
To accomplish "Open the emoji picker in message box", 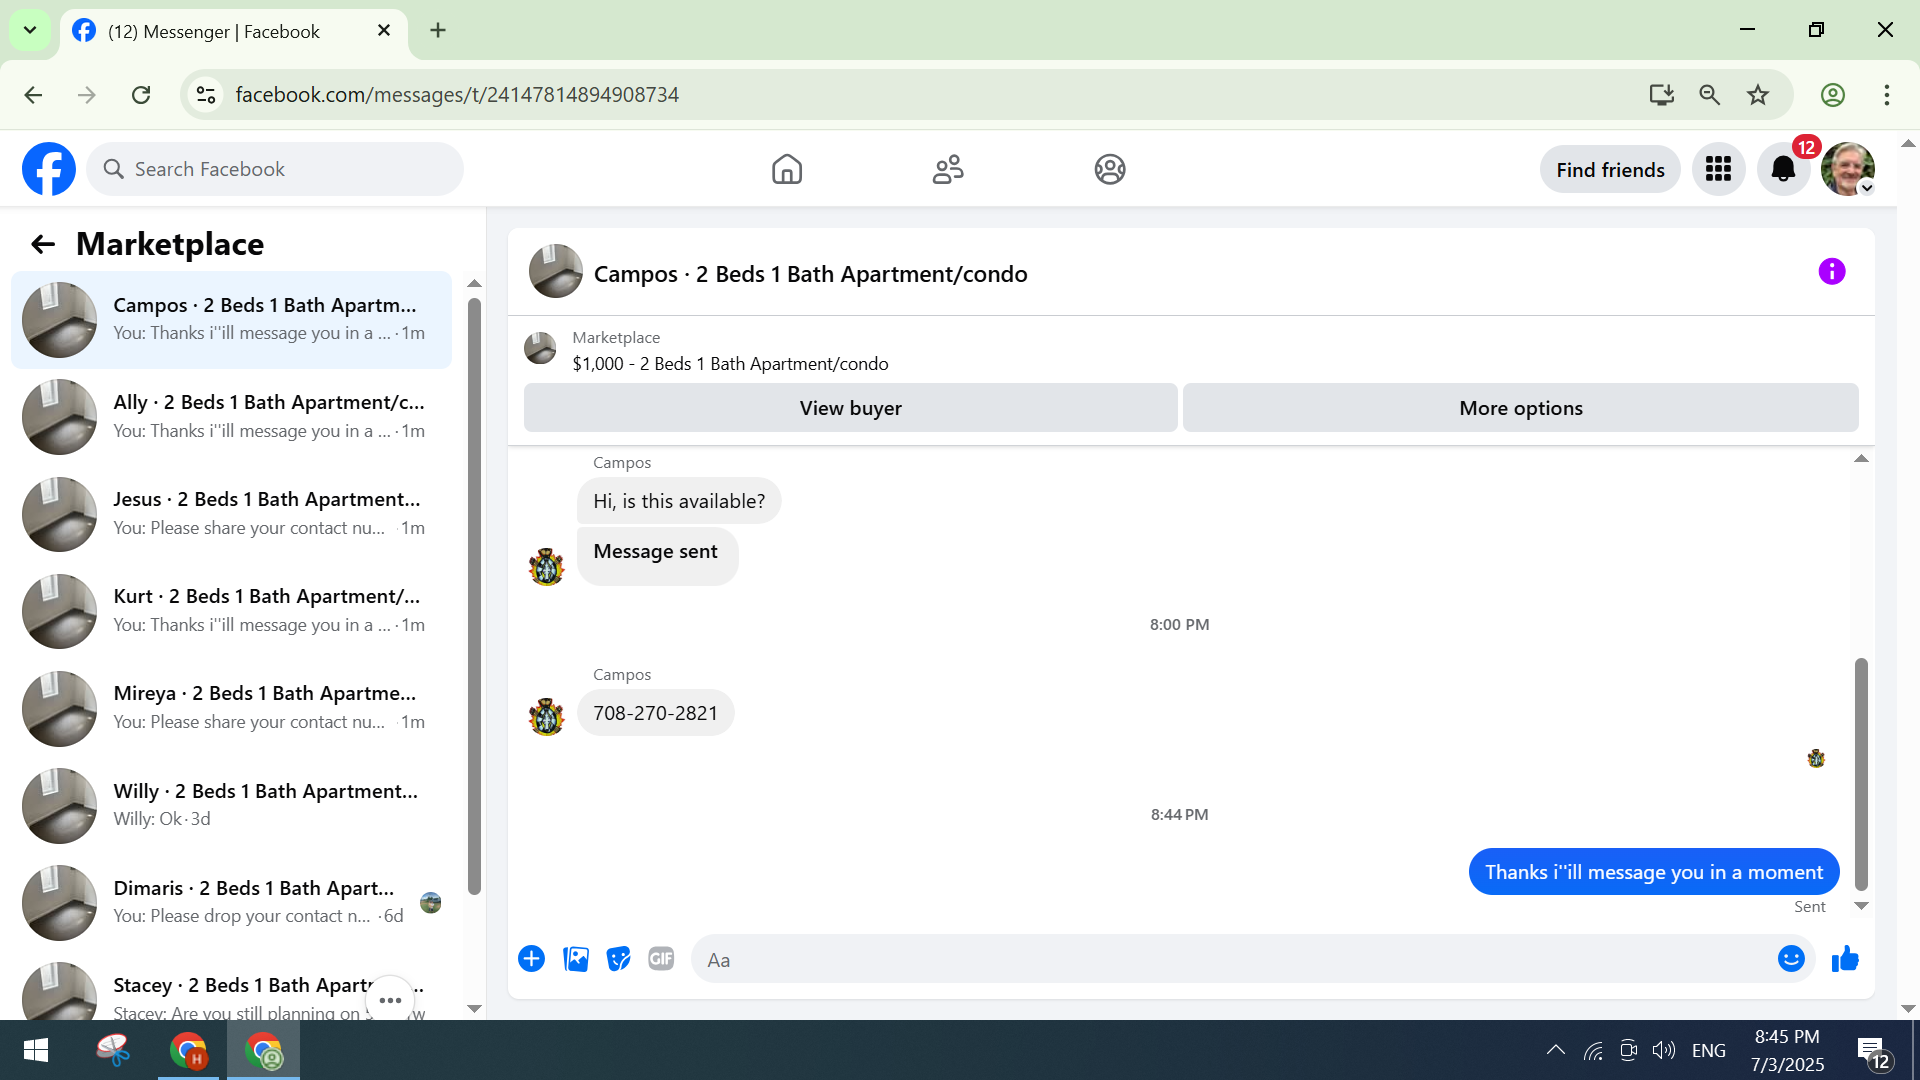I will click(x=1791, y=960).
